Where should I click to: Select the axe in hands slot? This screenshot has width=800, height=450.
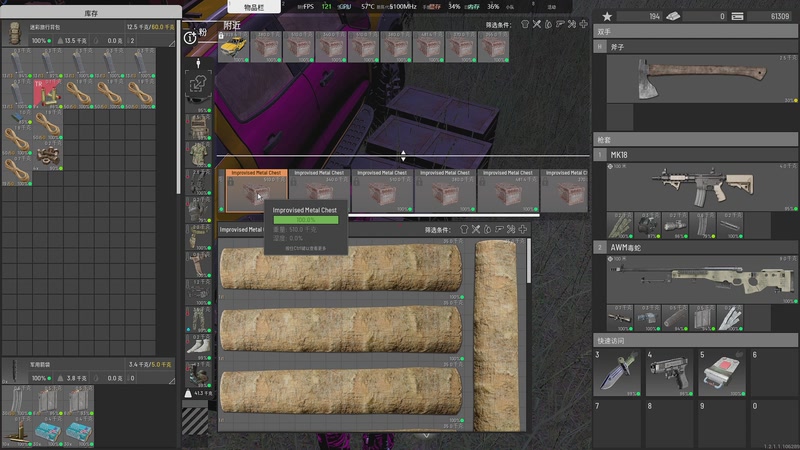(x=702, y=78)
